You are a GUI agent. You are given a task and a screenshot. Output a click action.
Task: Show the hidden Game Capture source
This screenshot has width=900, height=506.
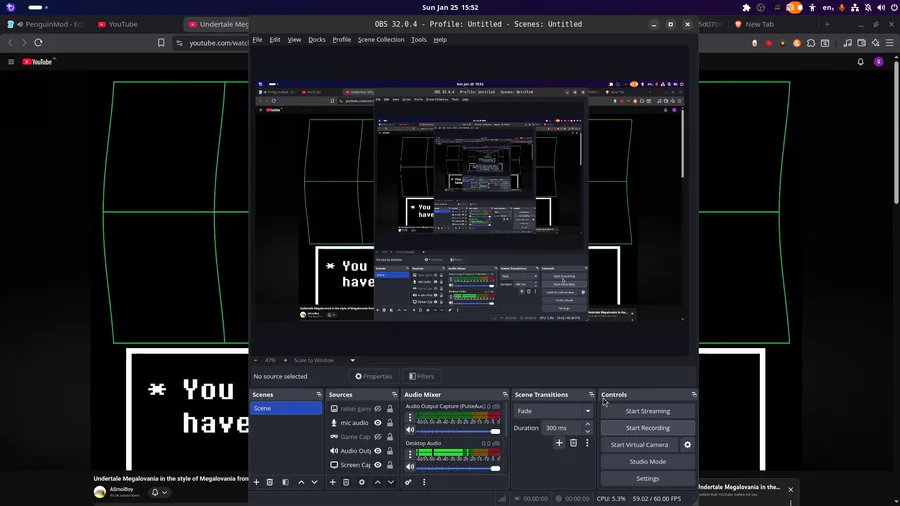coord(378,437)
